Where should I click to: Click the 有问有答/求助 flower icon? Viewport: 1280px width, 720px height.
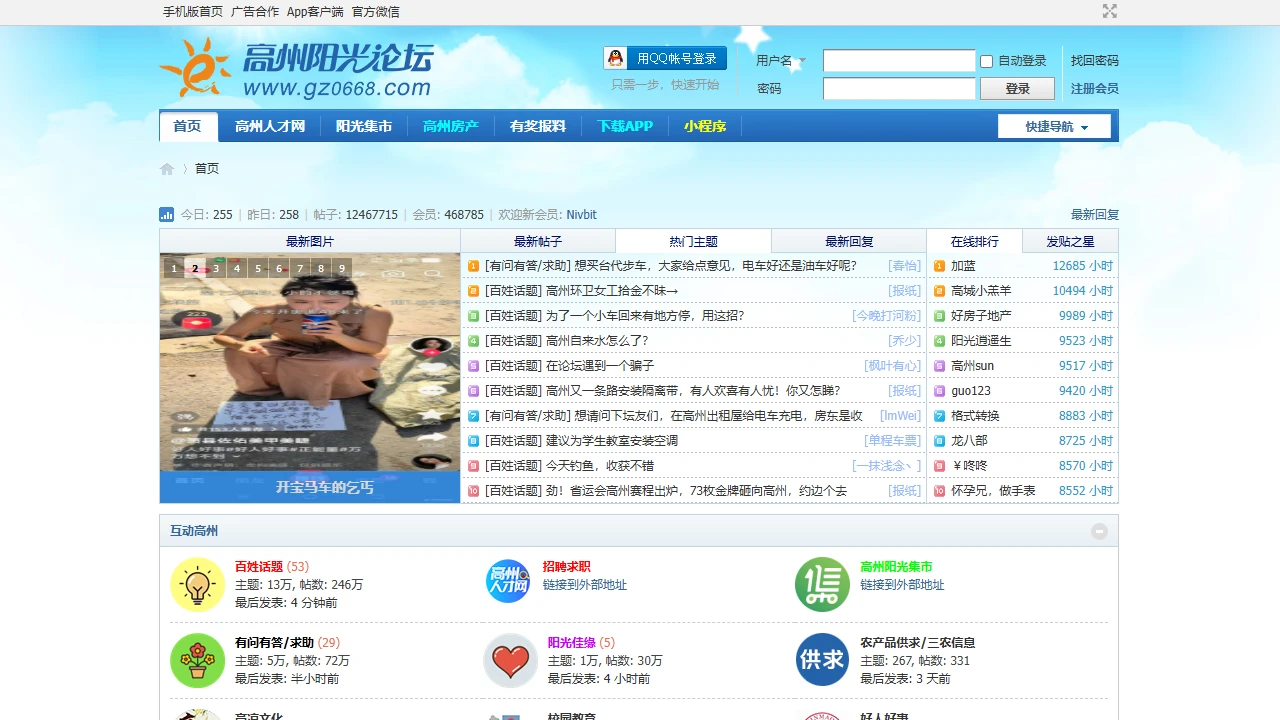click(197, 661)
